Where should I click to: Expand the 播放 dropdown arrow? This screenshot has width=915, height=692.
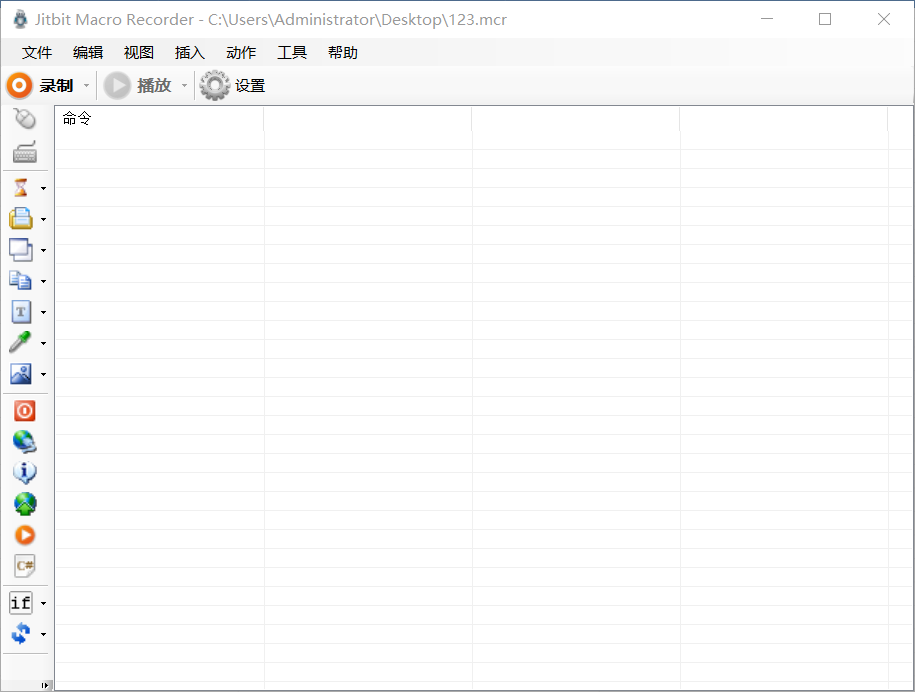coord(184,86)
